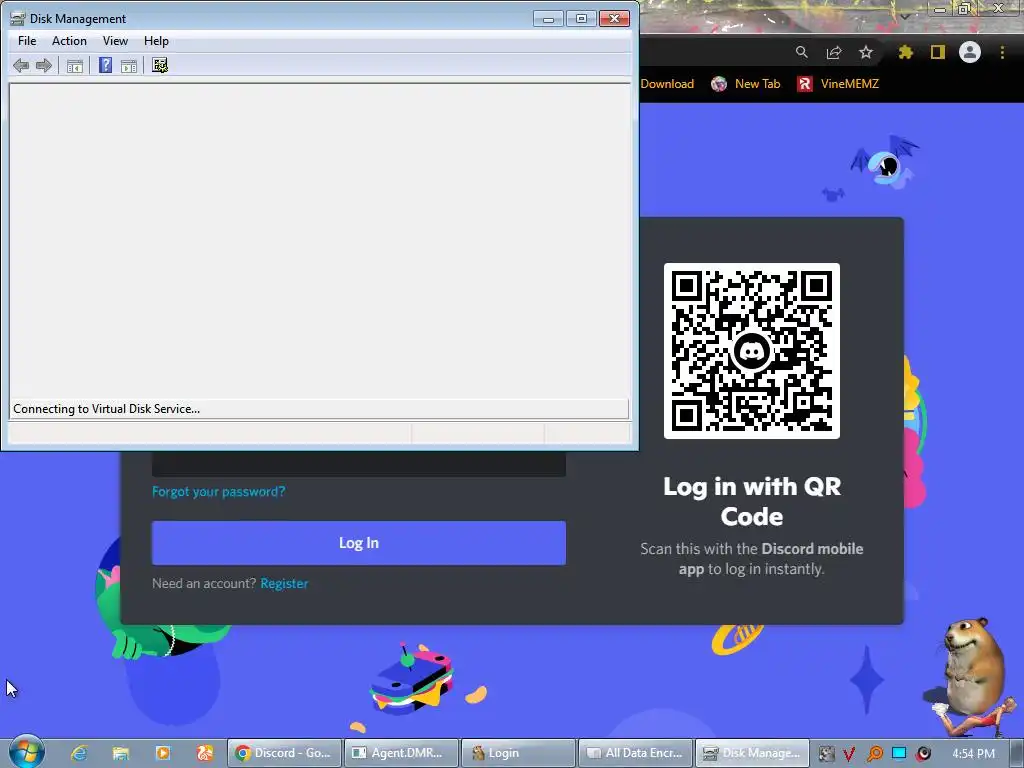Viewport: 1024px width, 768px height.
Task: Open Windows Explorer folder taskbar icon
Action: [121, 753]
